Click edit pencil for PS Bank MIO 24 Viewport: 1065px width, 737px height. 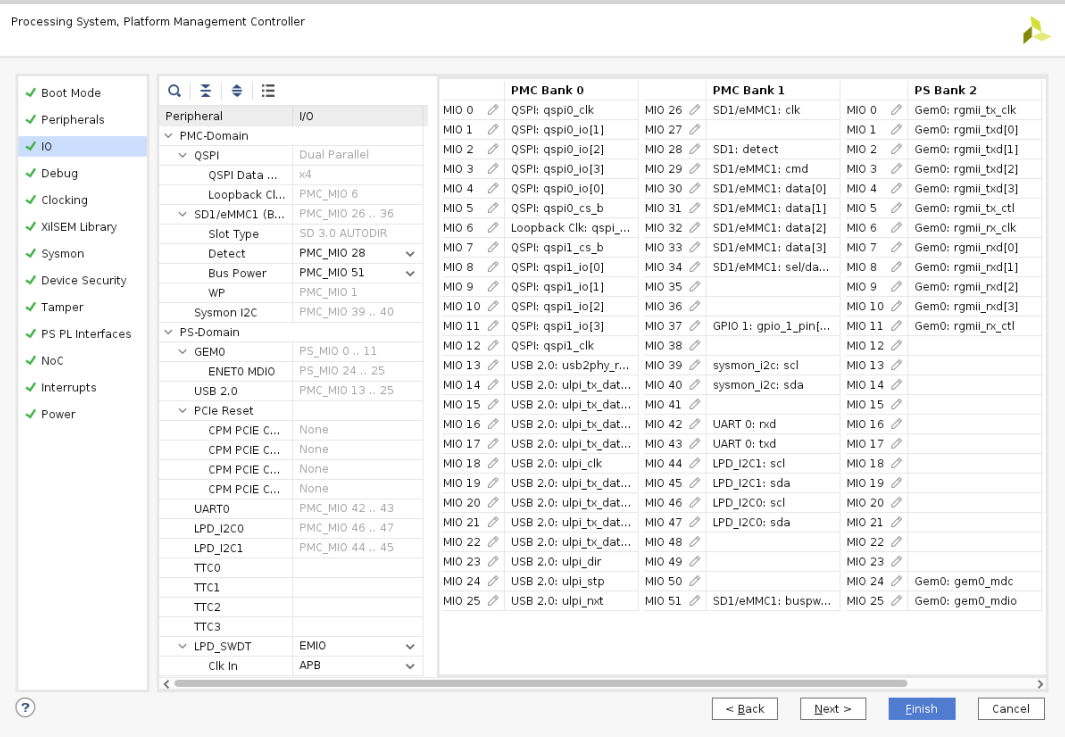pyautogui.click(x=896, y=581)
